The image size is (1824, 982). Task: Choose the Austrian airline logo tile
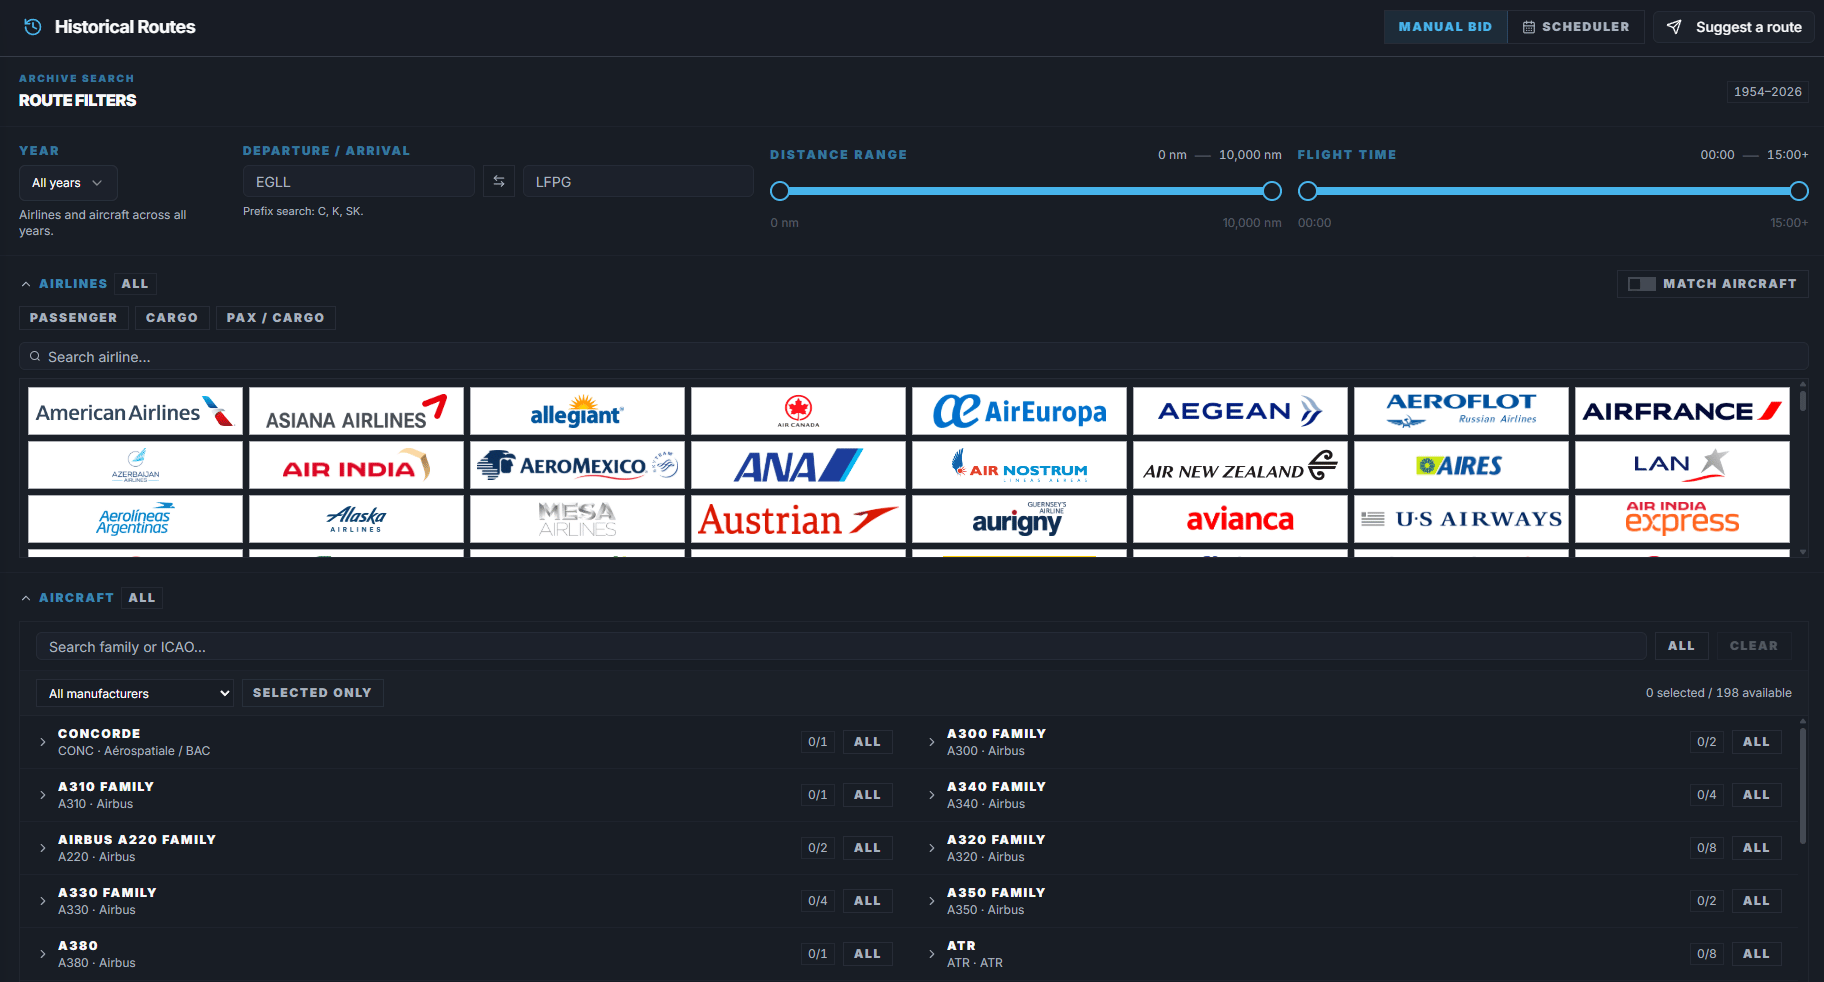pyautogui.click(x=799, y=519)
